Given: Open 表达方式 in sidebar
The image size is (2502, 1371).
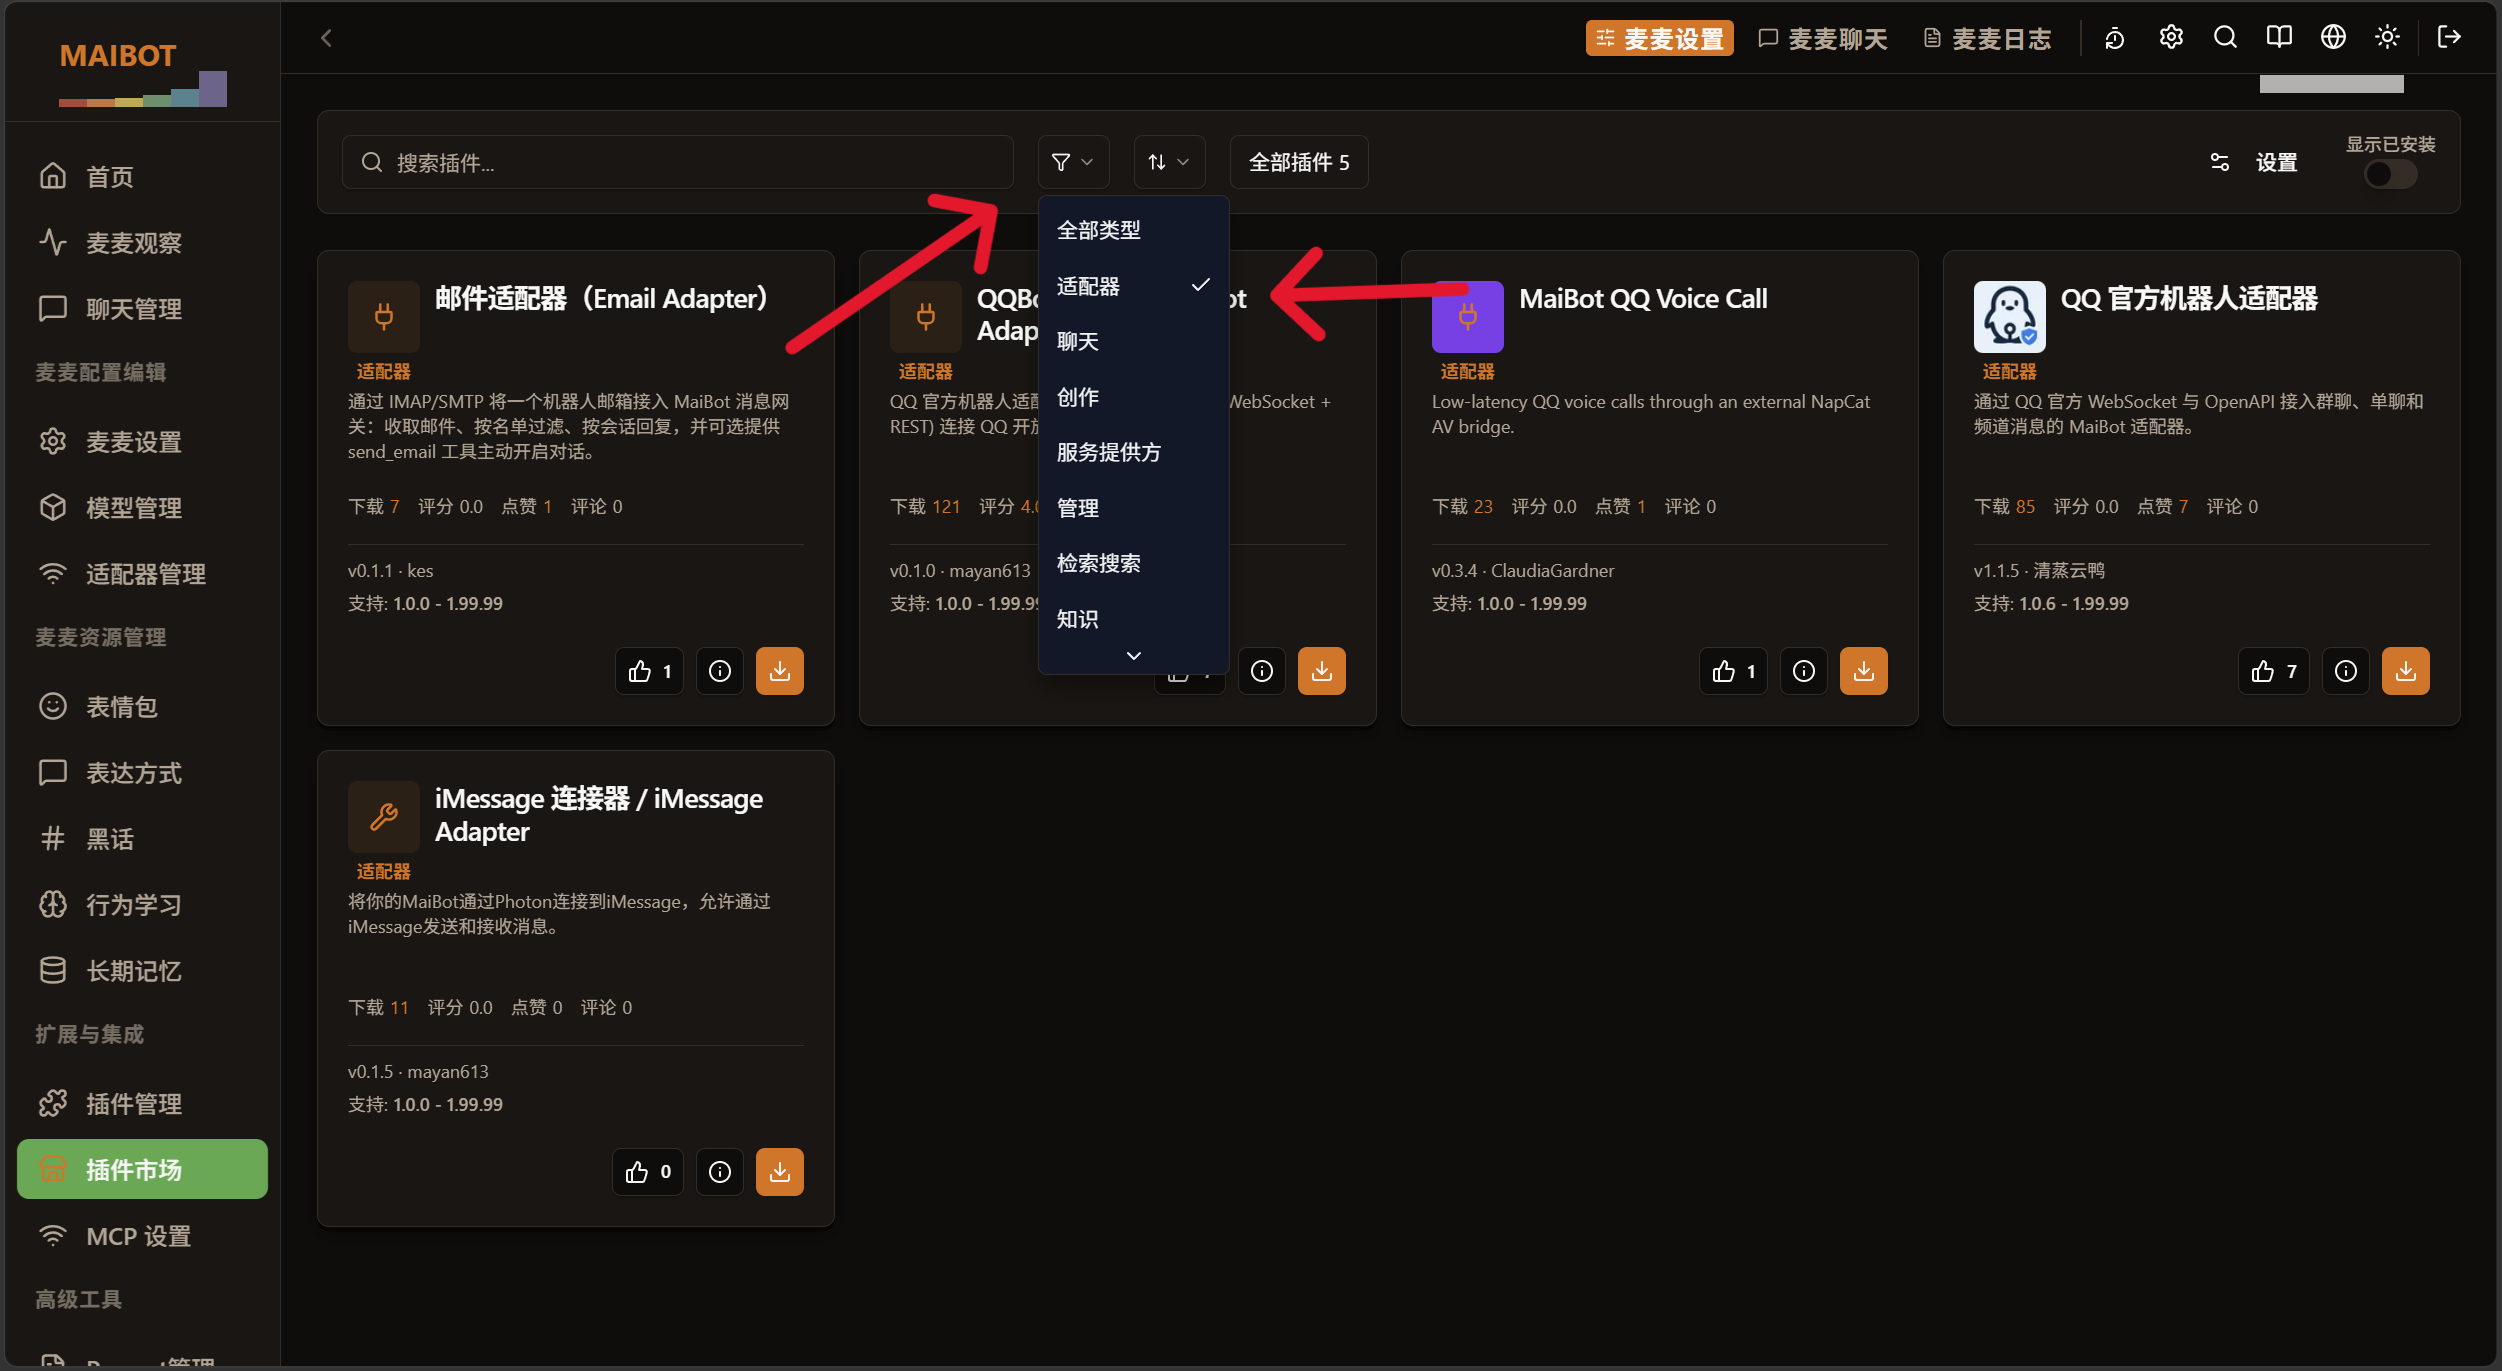Looking at the screenshot, I should click(143, 773).
